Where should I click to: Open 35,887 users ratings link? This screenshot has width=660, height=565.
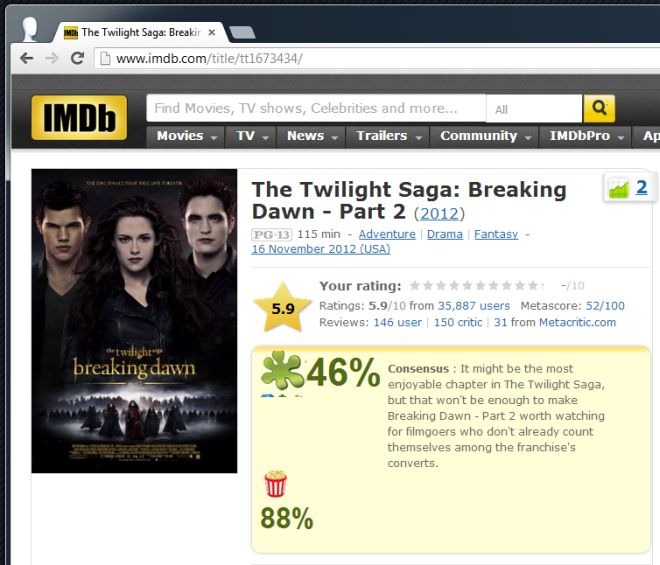point(474,306)
